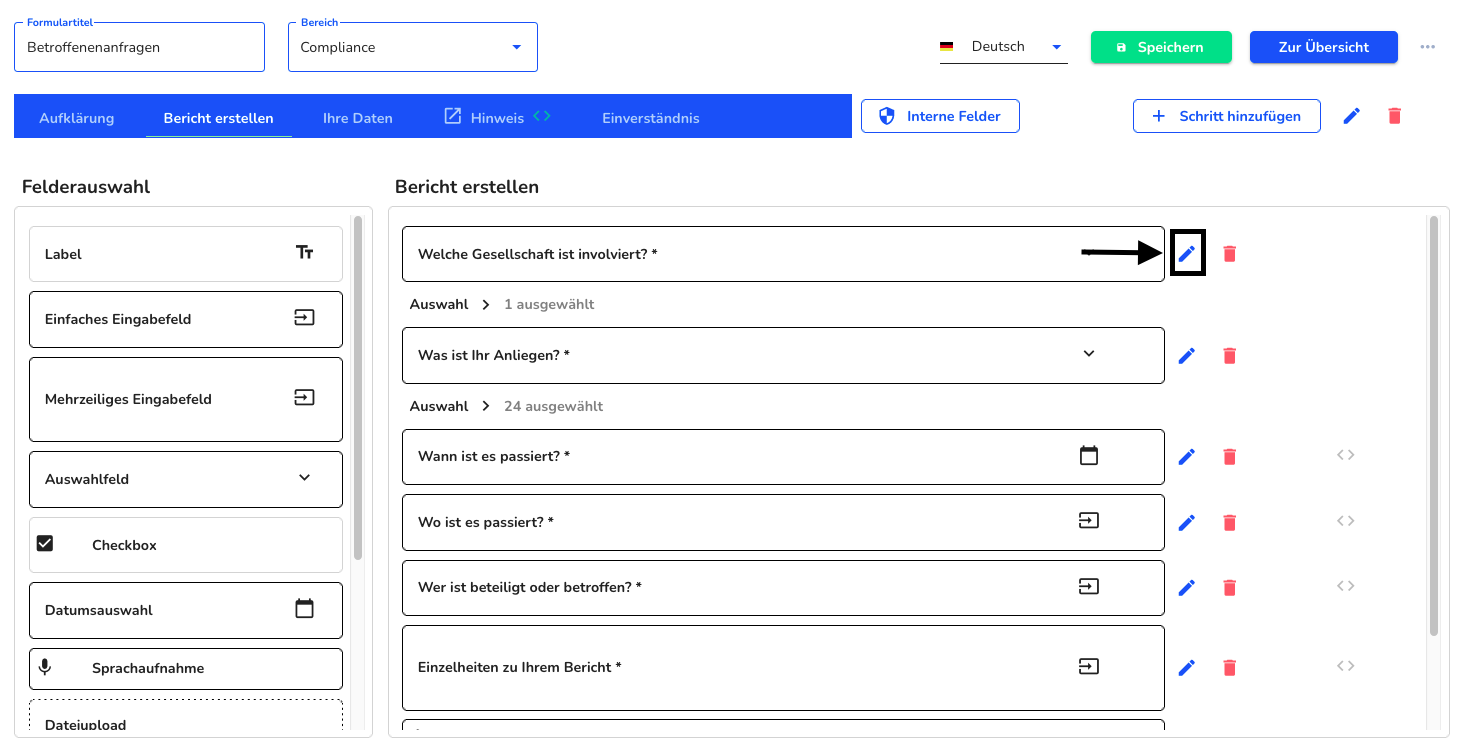Pick the Sprachaufnahme field type
This screenshot has width=1467, height=750.
pos(186,668)
